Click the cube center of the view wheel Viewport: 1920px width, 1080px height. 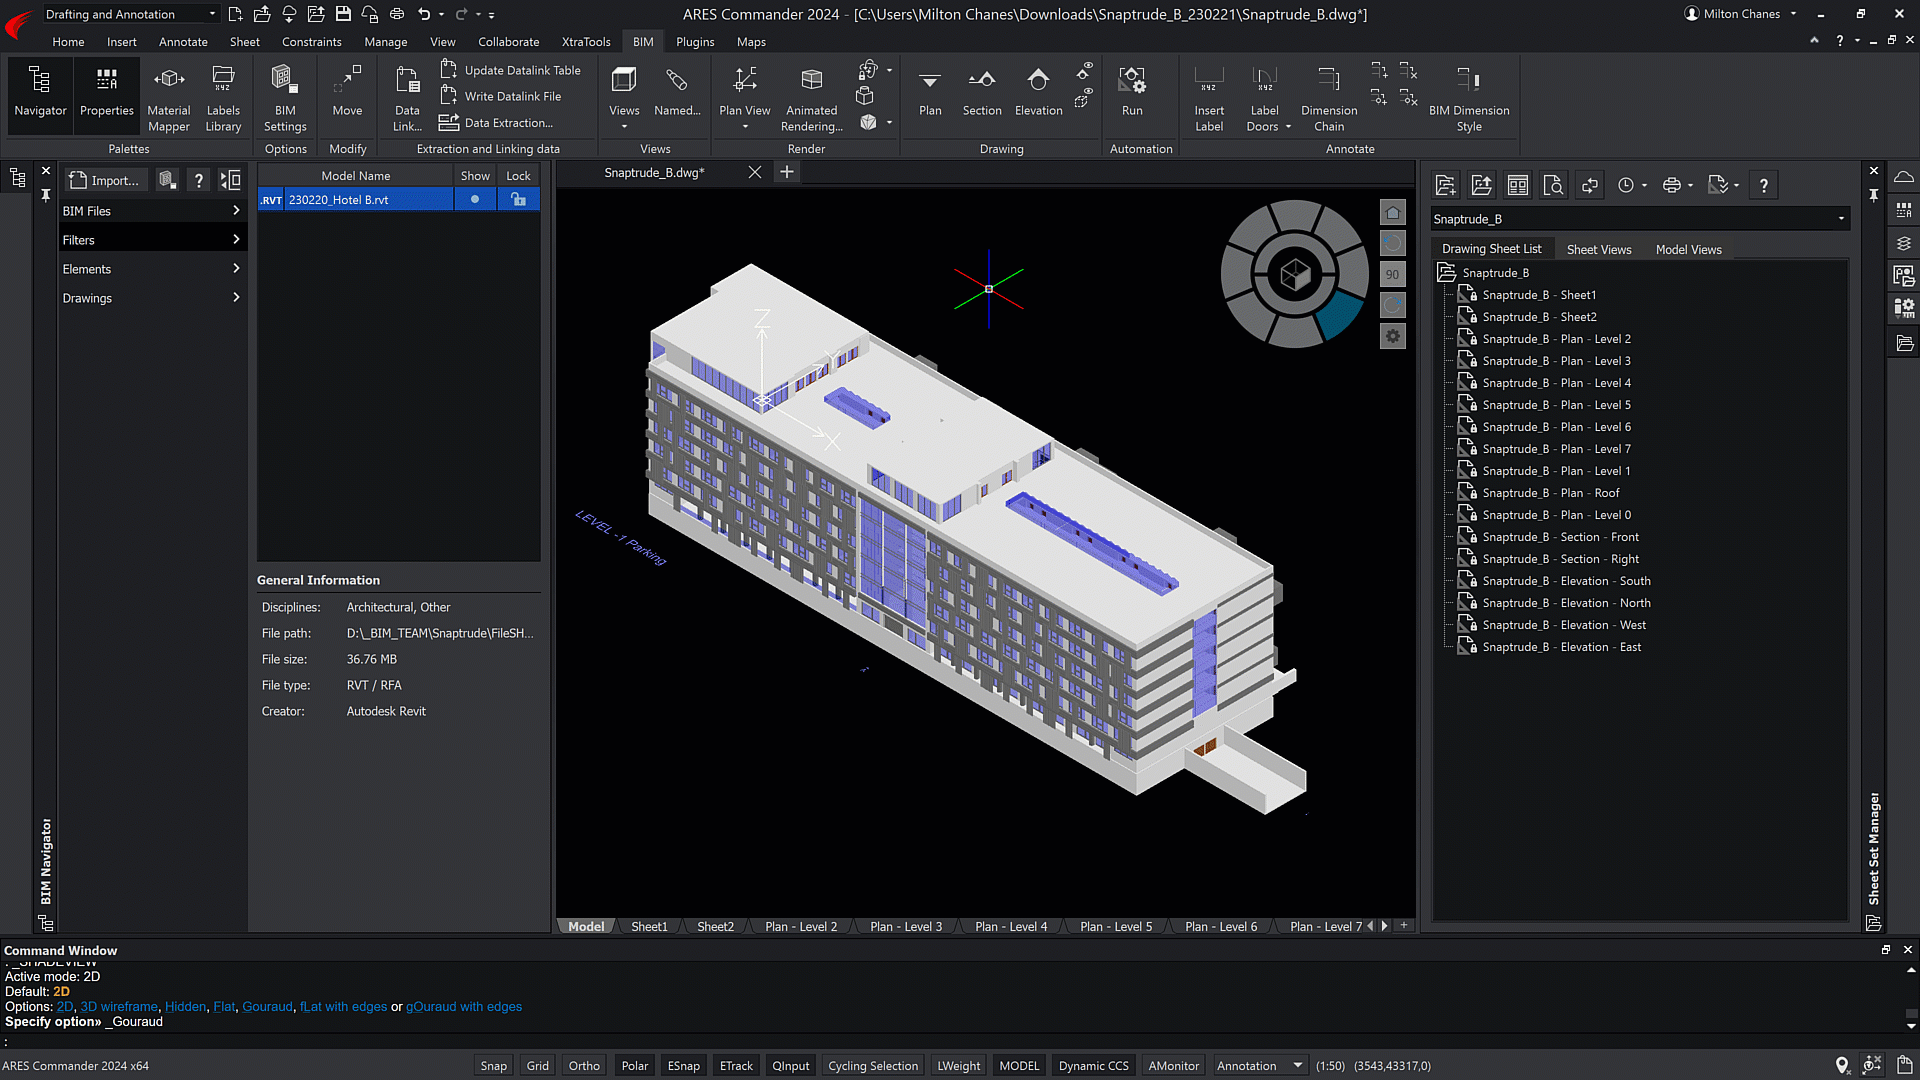click(1295, 274)
